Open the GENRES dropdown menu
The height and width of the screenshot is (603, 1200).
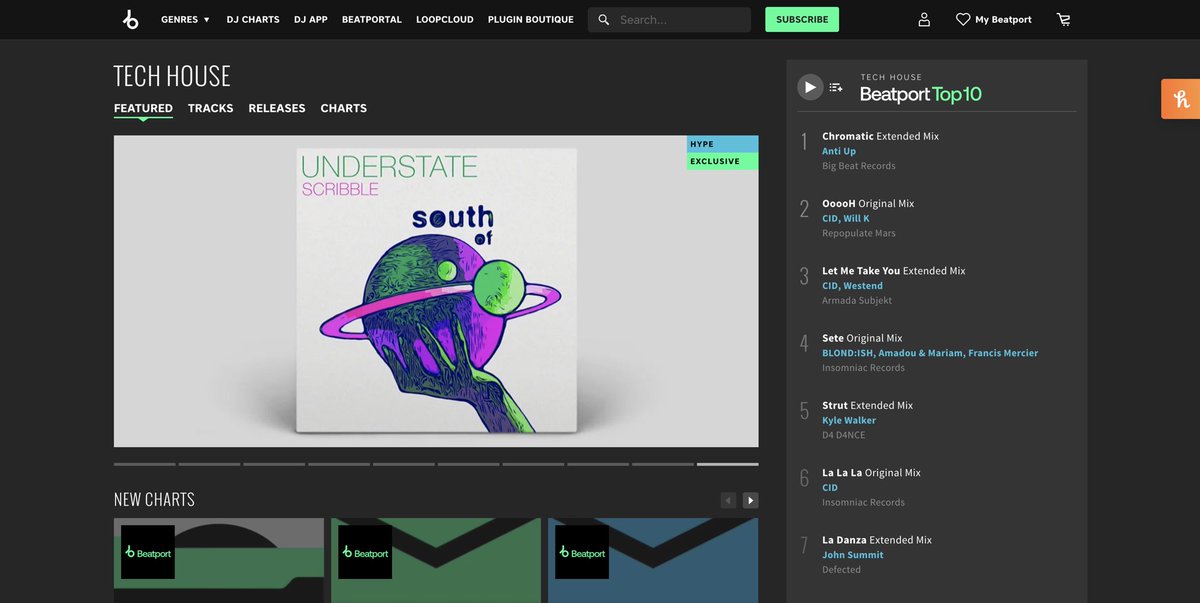[184, 19]
